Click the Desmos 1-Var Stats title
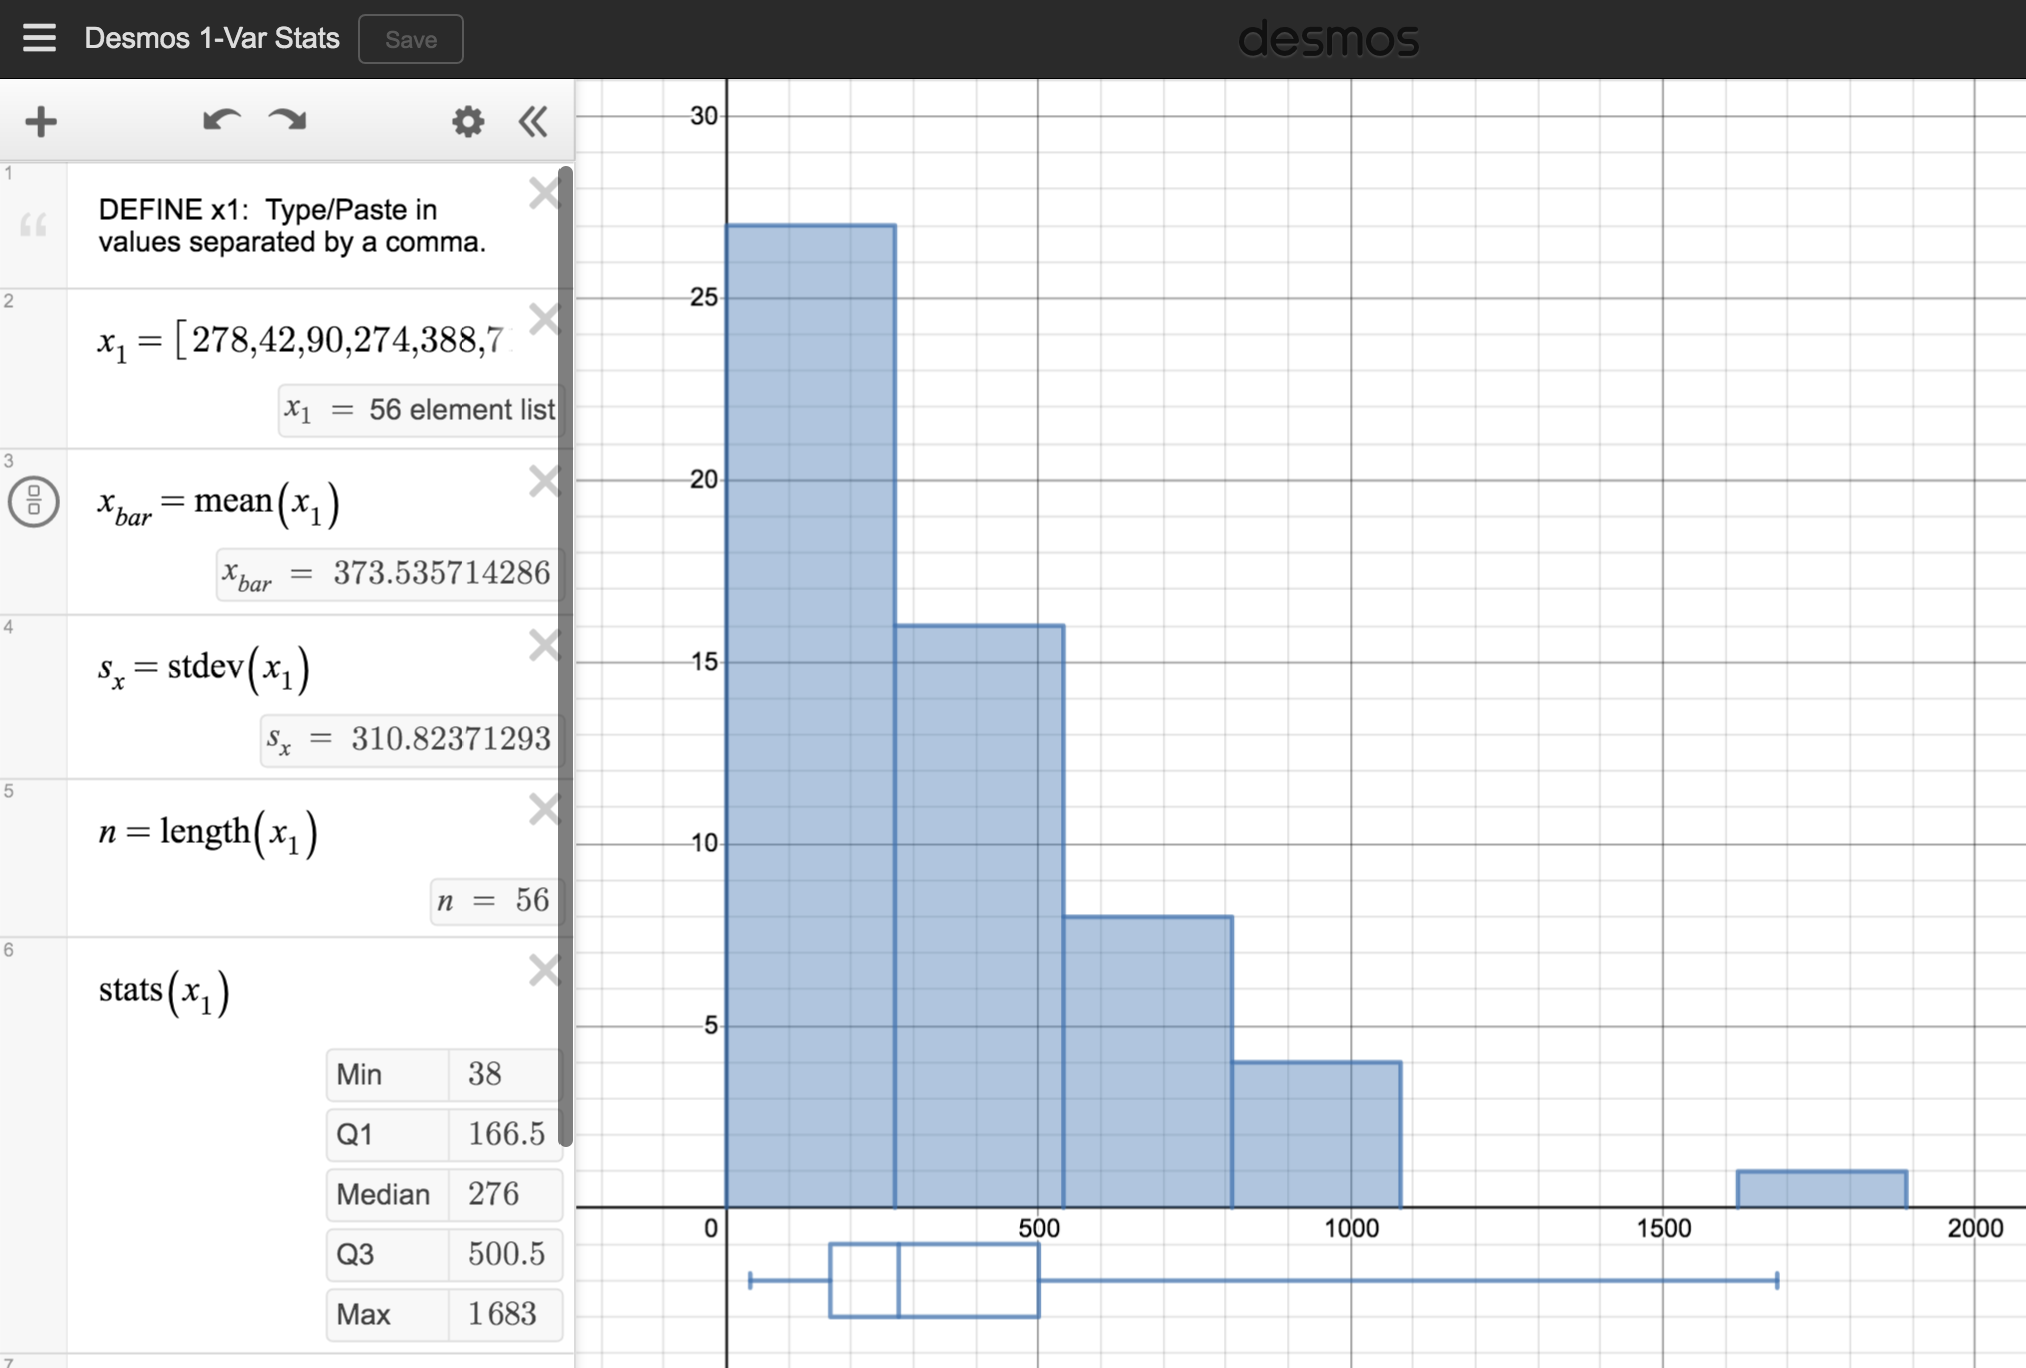The image size is (2026, 1368). pos(212,39)
